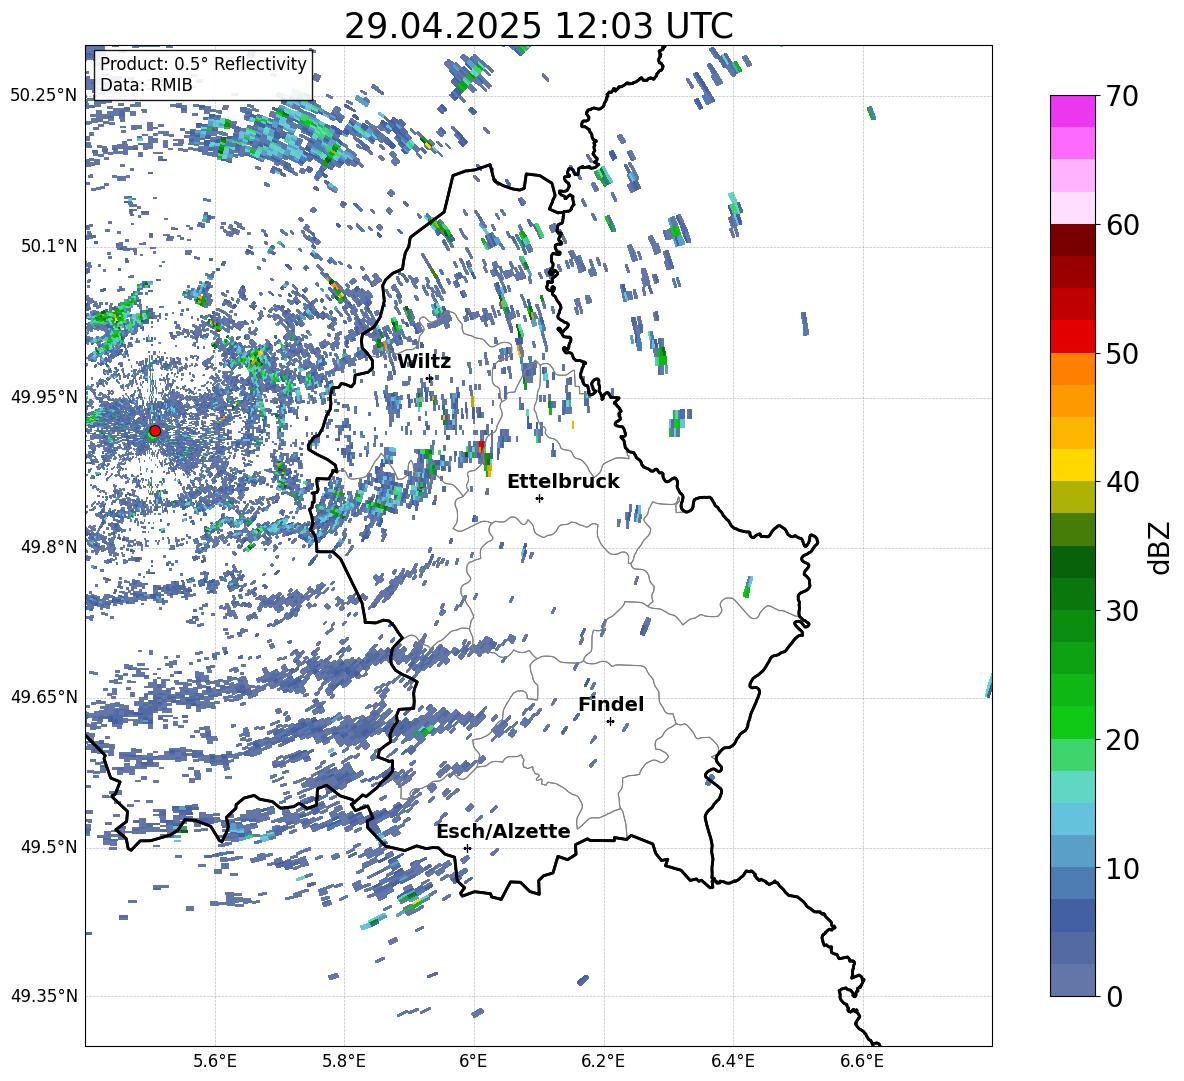This screenshot has height=1081, width=1184.
Task: Click the cross marker under Findel
Action: (x=610, y=722)
